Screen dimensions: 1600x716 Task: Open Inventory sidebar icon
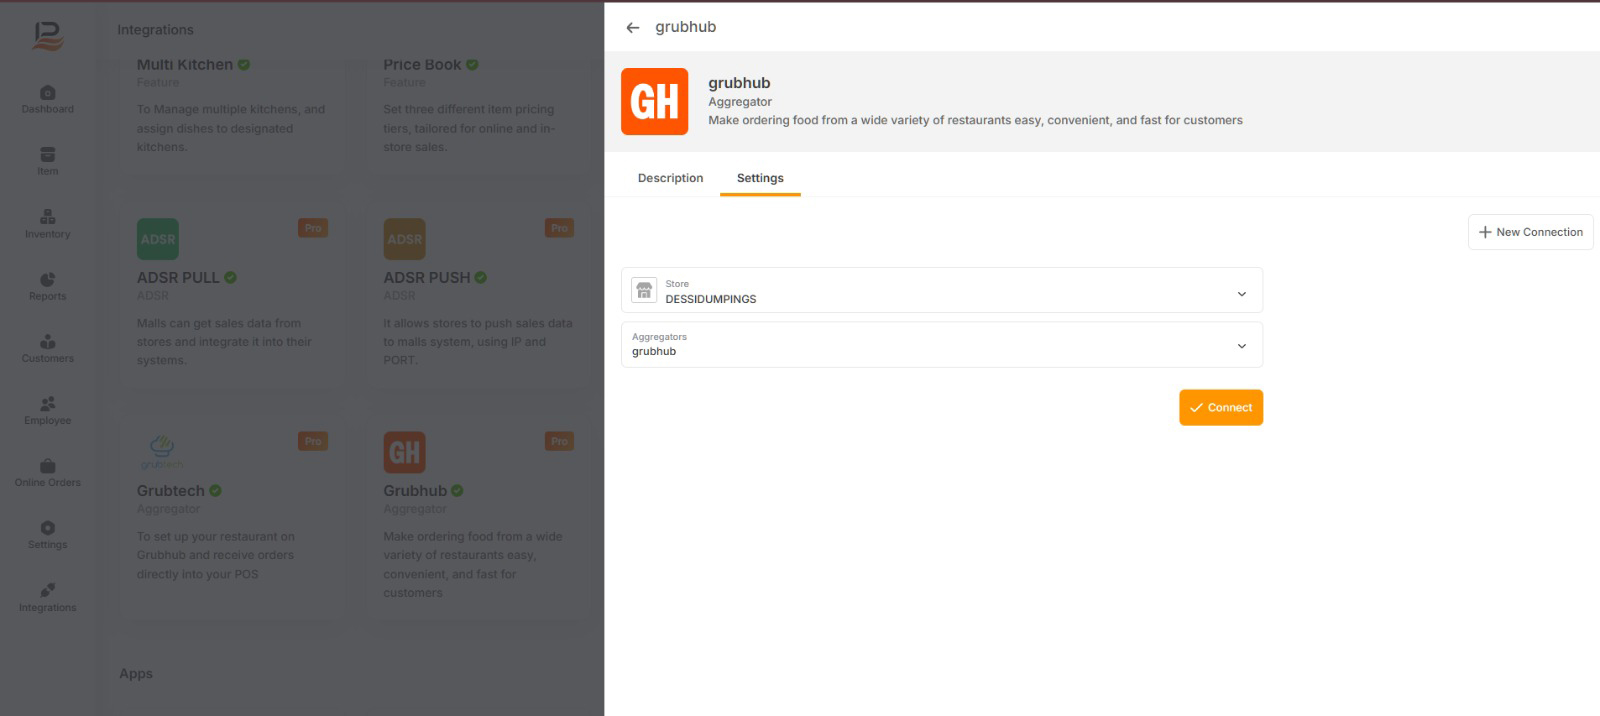point(48,223)
